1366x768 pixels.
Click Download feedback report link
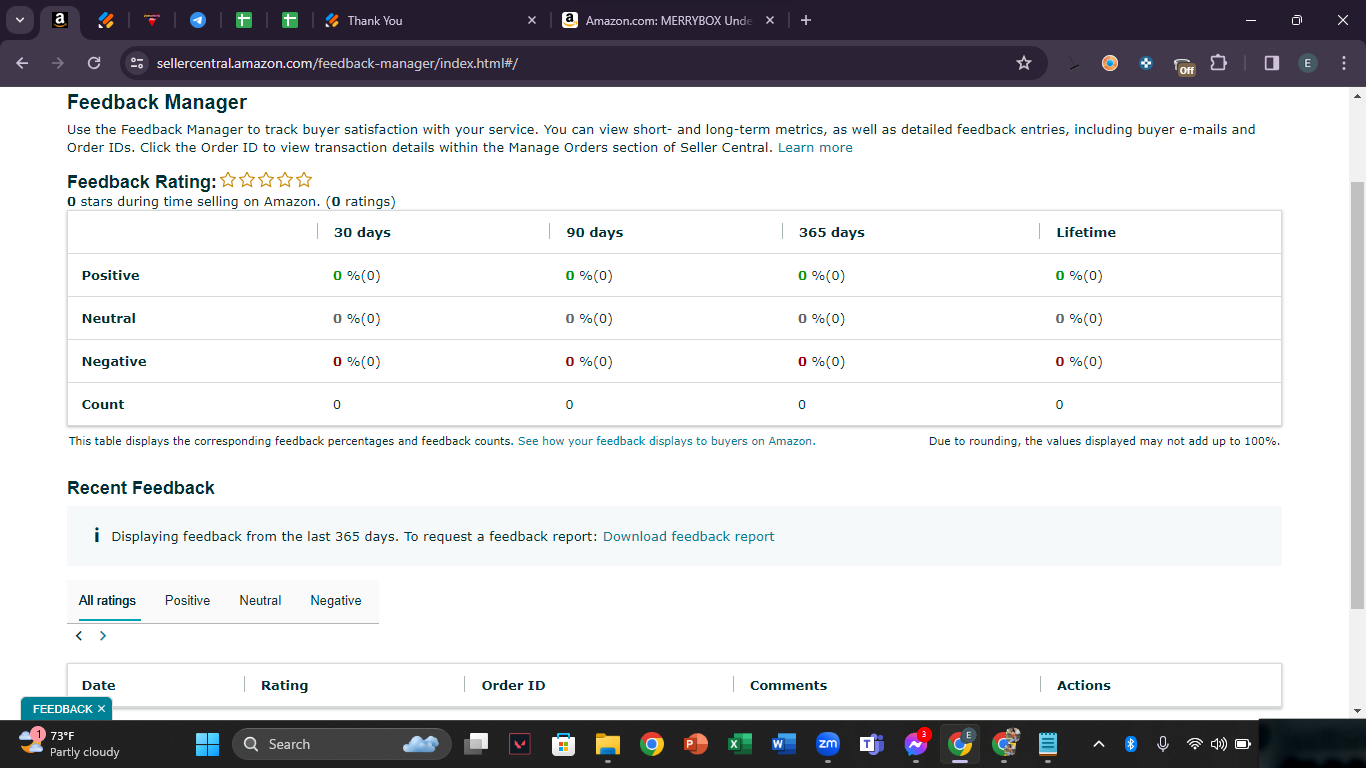pos(688,536)
